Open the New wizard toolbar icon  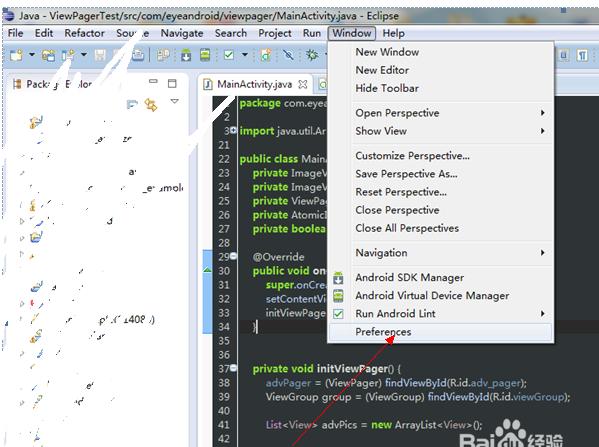point(16,55)
